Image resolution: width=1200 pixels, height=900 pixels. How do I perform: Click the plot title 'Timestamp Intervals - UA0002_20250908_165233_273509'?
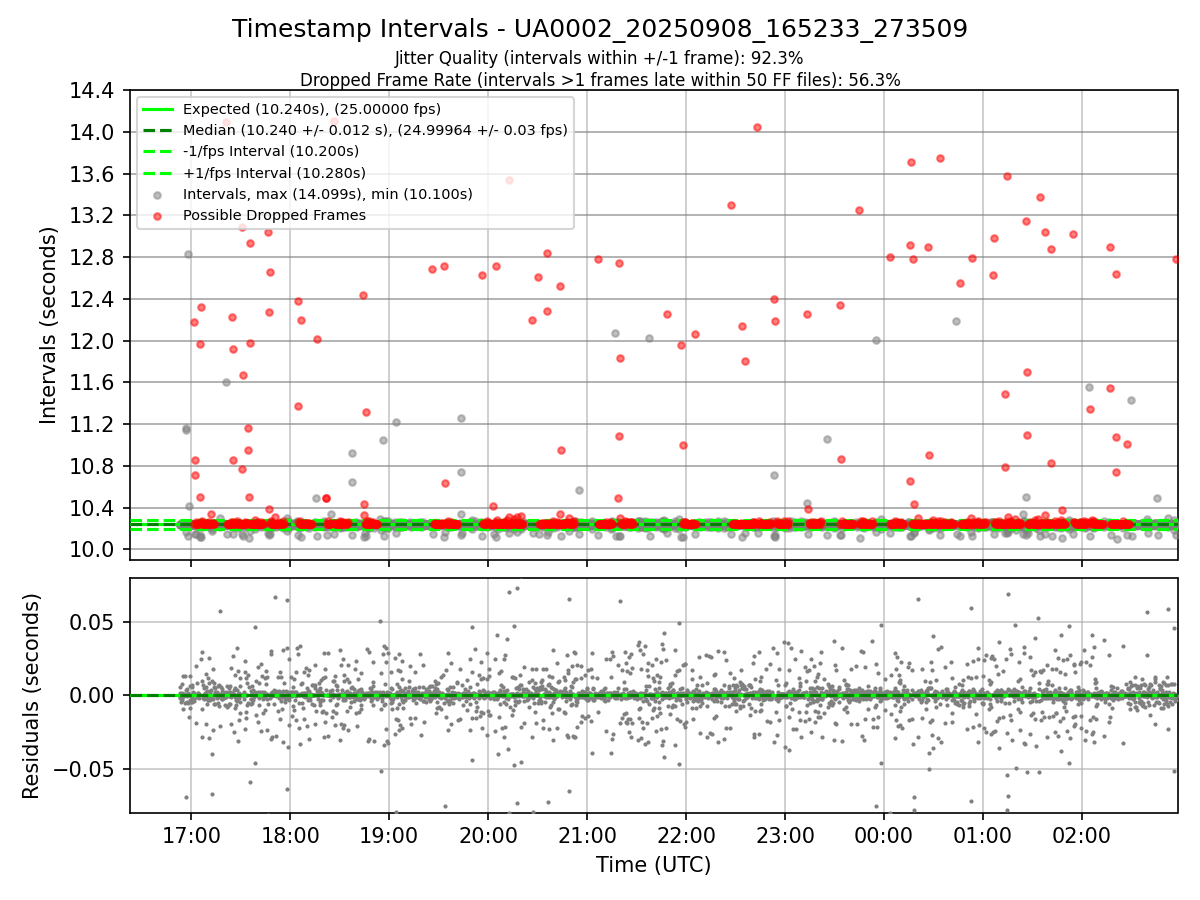pos(600,29)
